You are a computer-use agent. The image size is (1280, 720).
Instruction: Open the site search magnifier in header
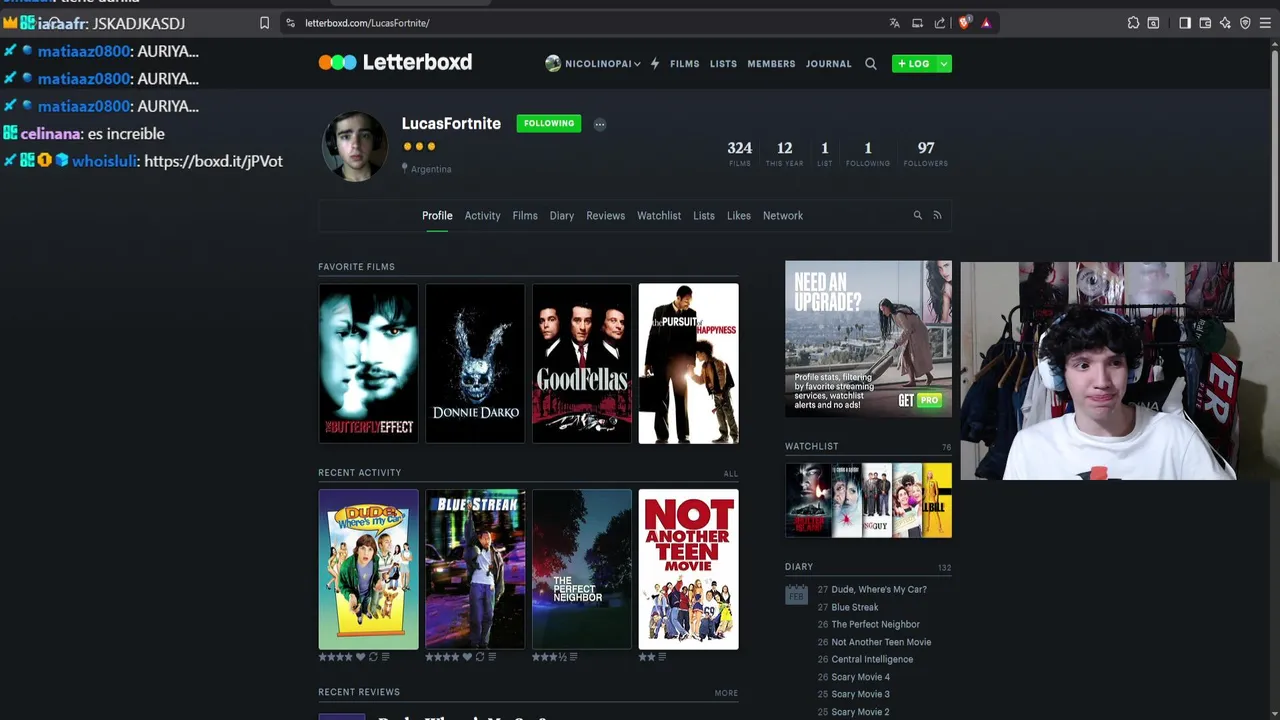(x=871, y=63)
